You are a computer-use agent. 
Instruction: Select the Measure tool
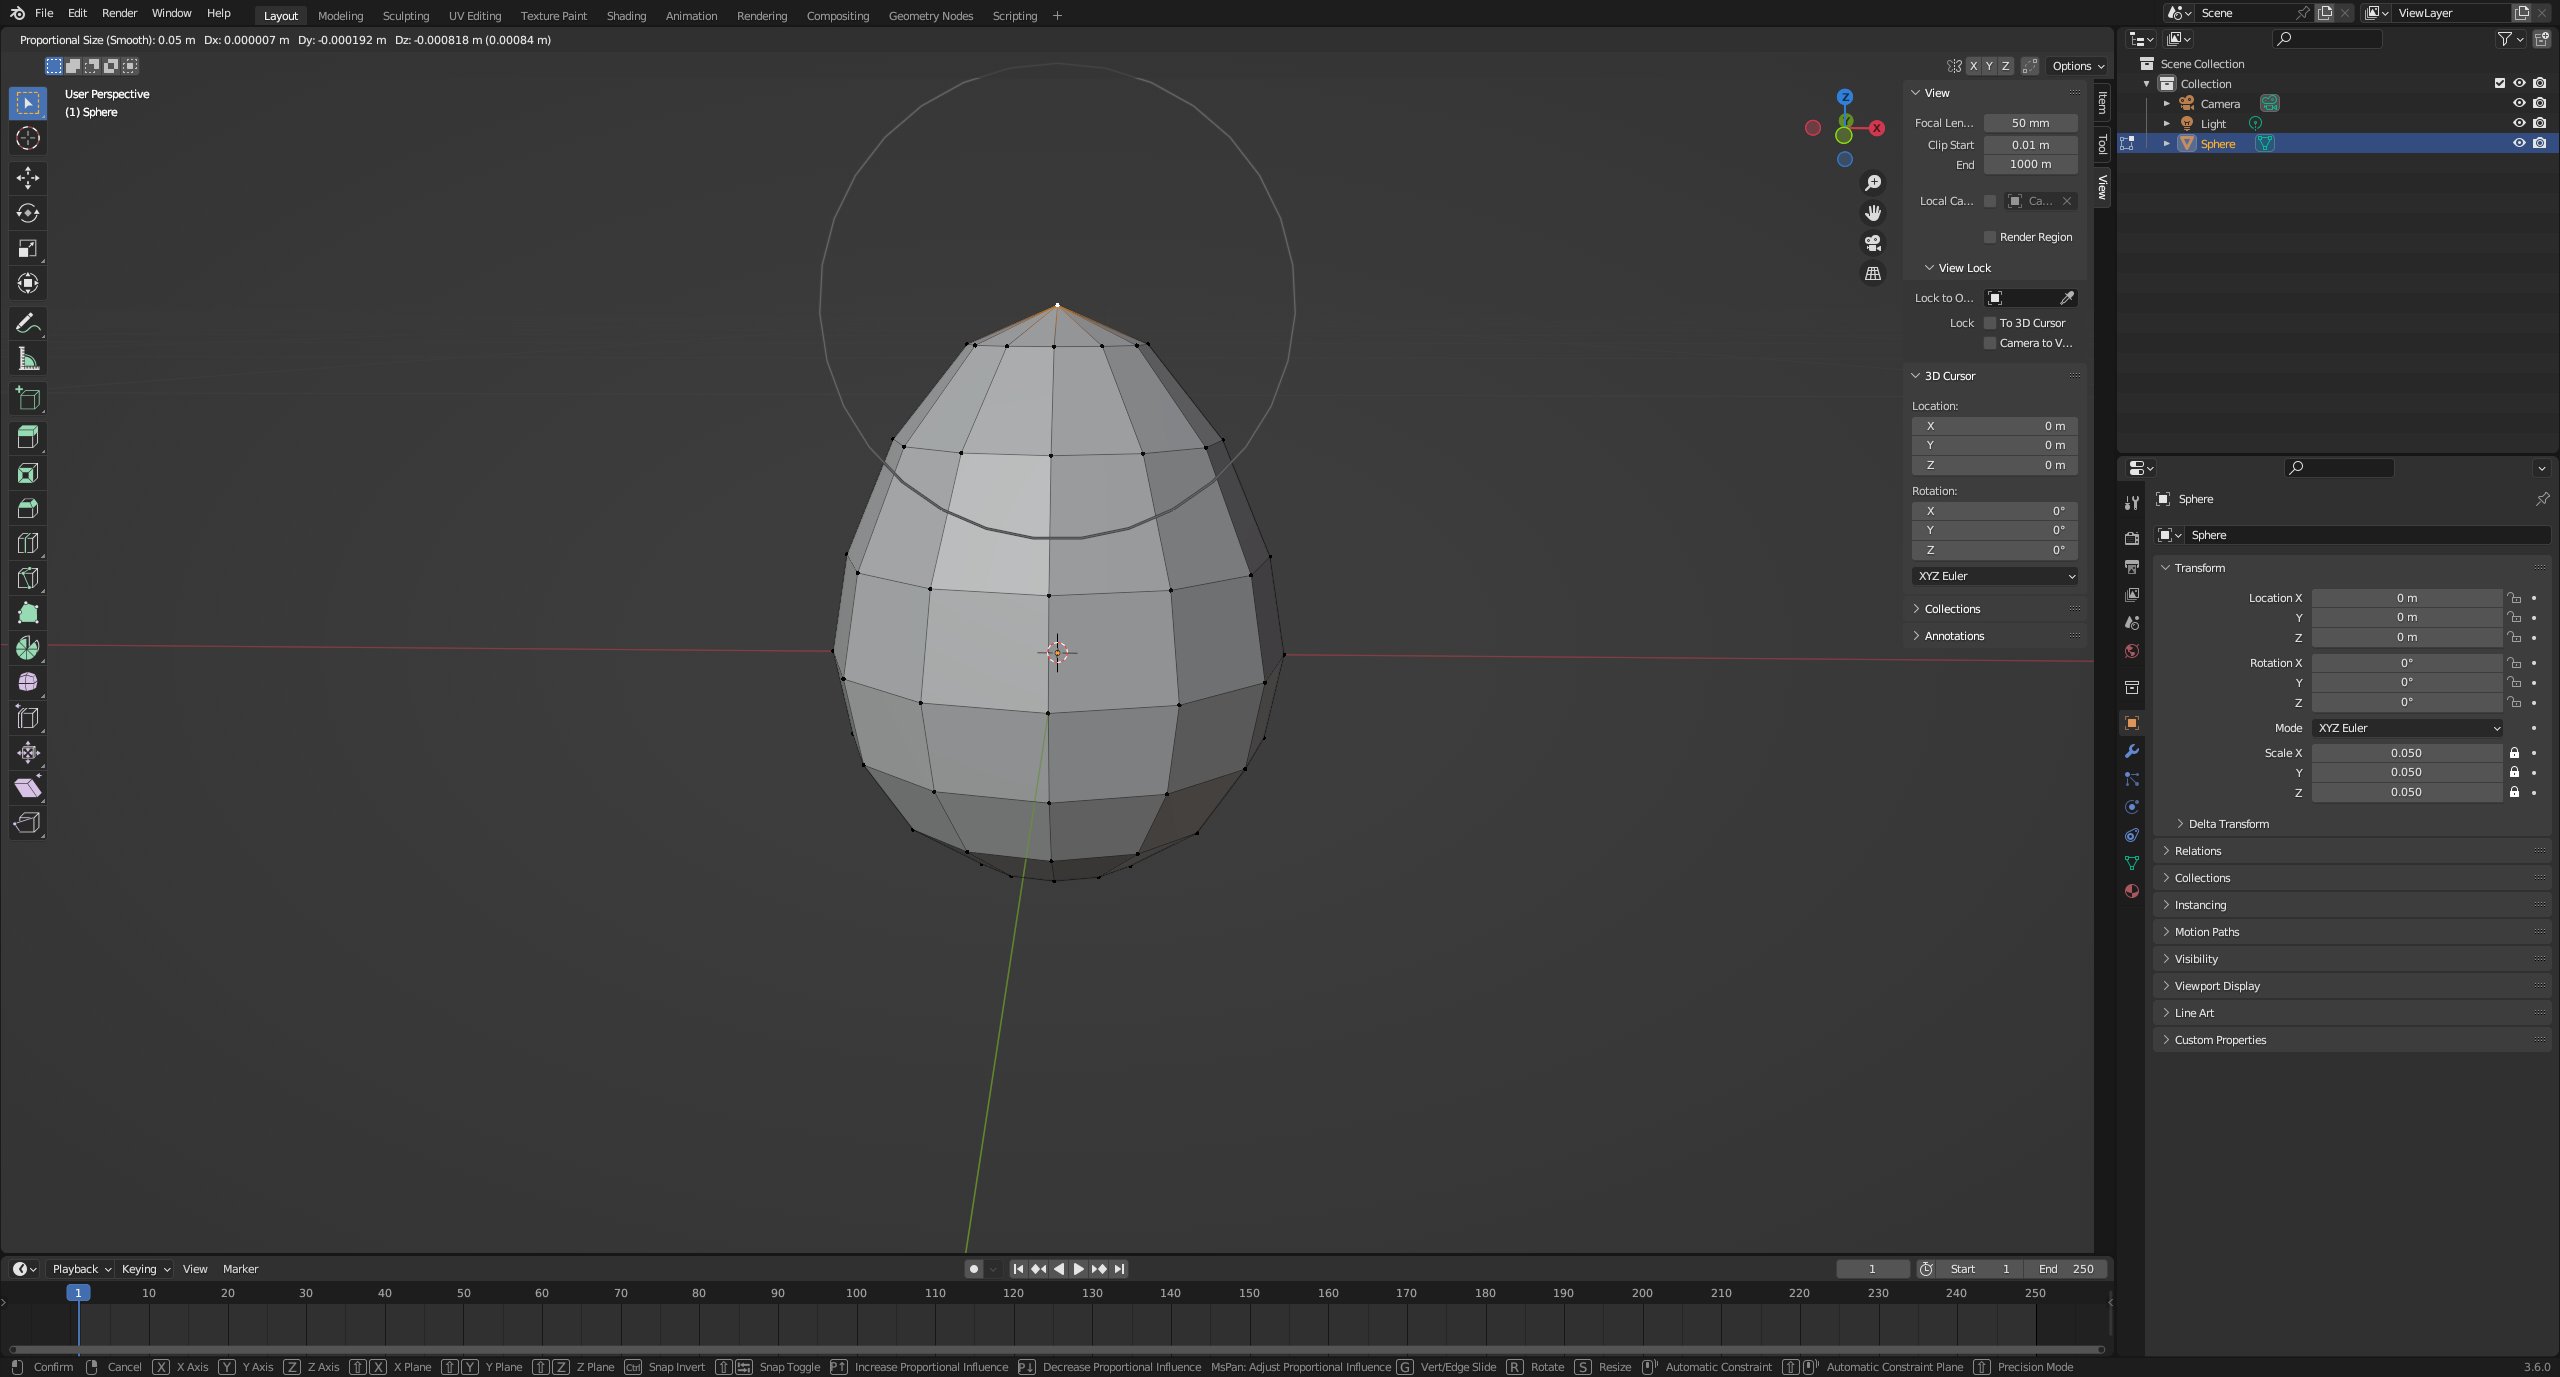(x=28, y=359)
